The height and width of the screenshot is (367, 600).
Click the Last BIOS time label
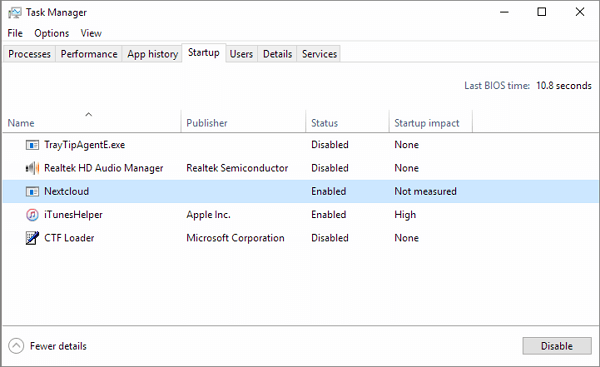tap(497, 86)
